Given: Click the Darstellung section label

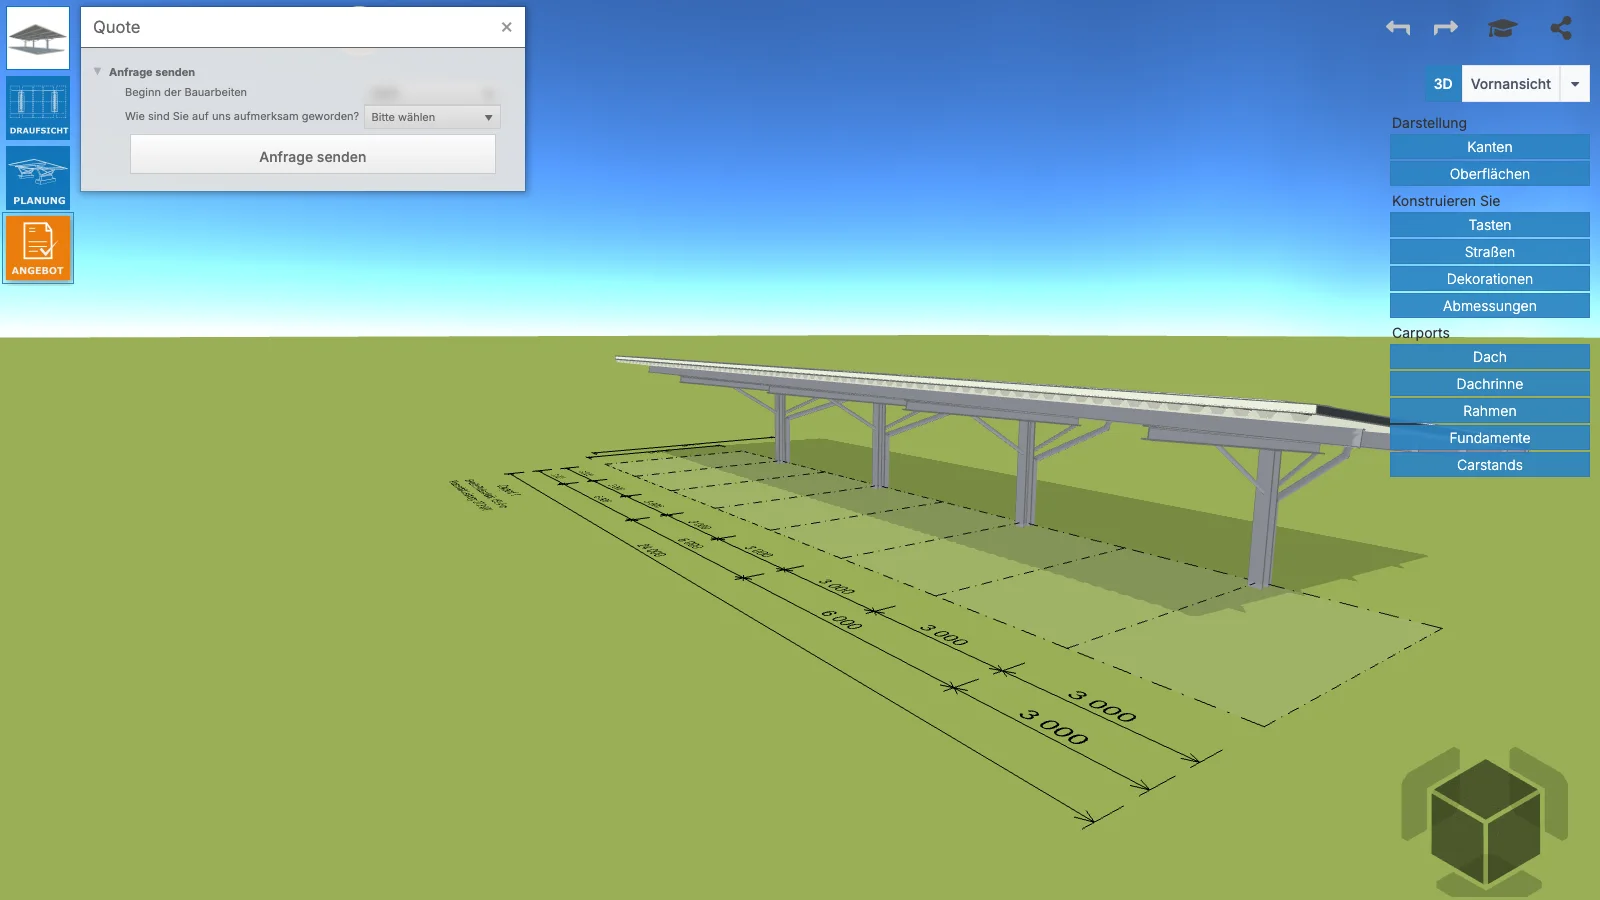Looking at the screenshot, I should (x=1429, y=123).
